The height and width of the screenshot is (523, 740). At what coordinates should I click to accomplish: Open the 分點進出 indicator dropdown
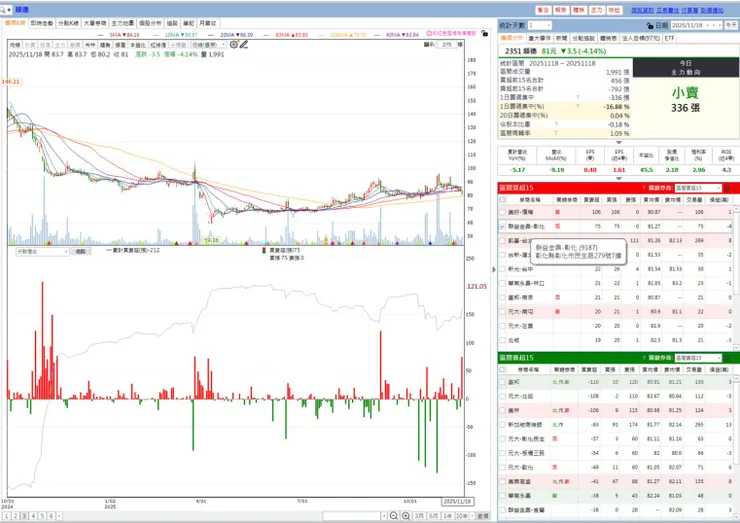[42, 252]
